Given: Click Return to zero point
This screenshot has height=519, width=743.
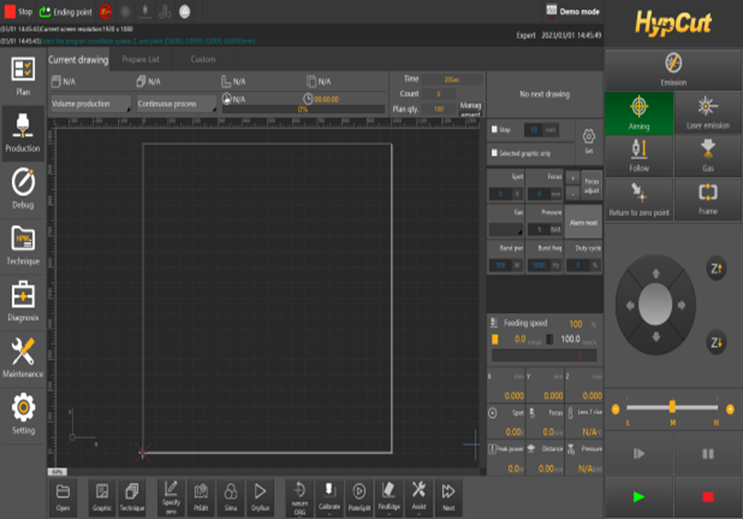Looking at the screenshot, I should (x=639, y=197).
